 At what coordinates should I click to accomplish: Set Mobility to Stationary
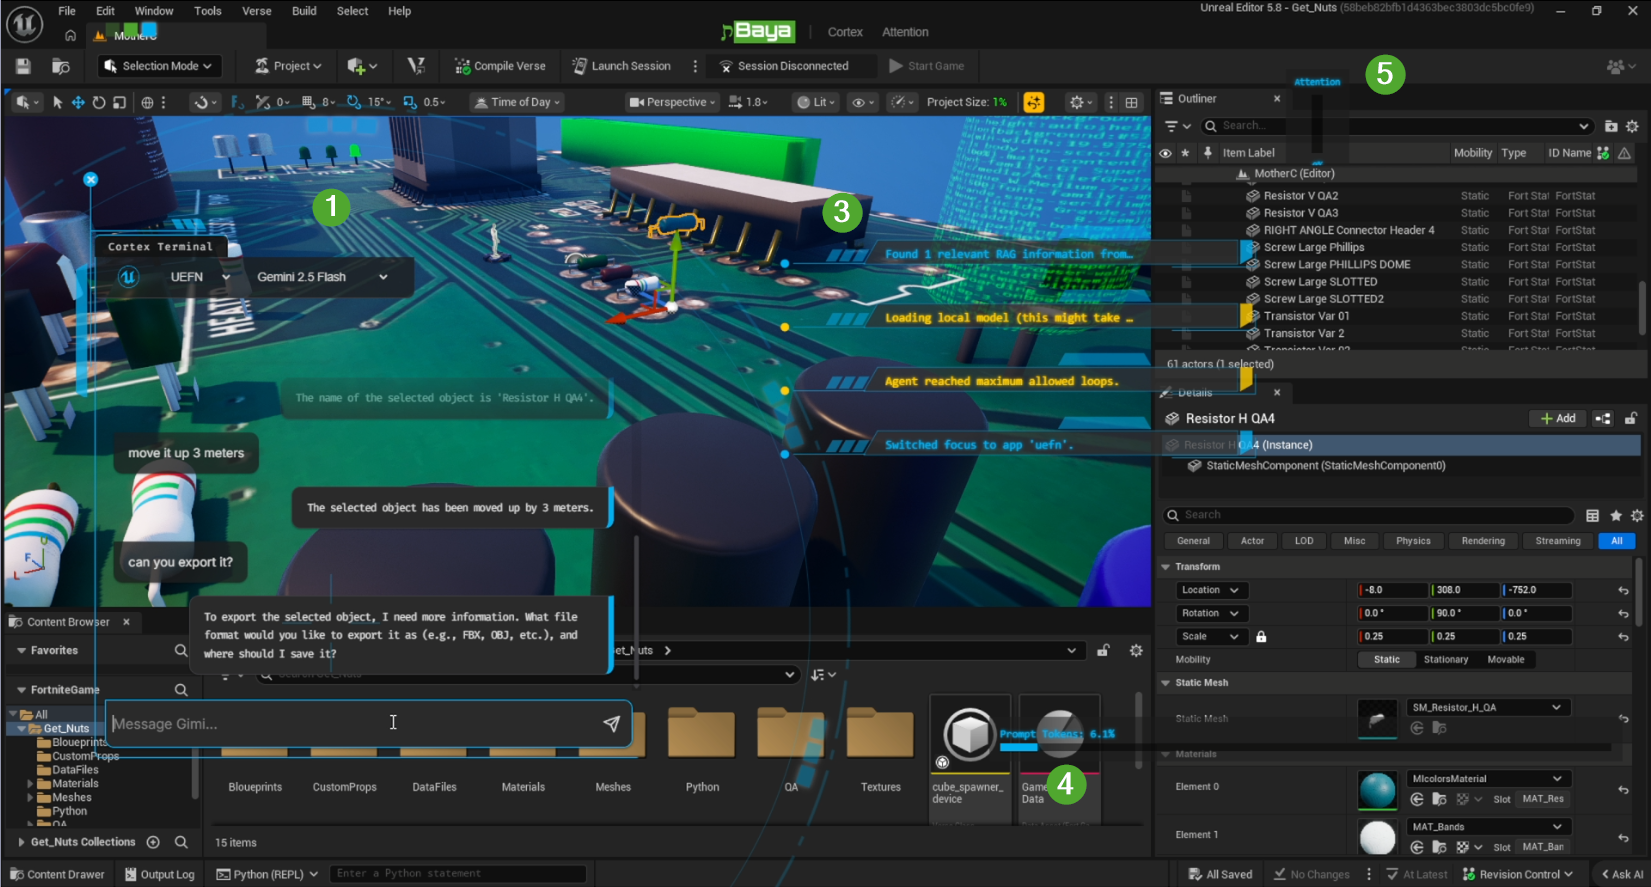(1446, 660)
